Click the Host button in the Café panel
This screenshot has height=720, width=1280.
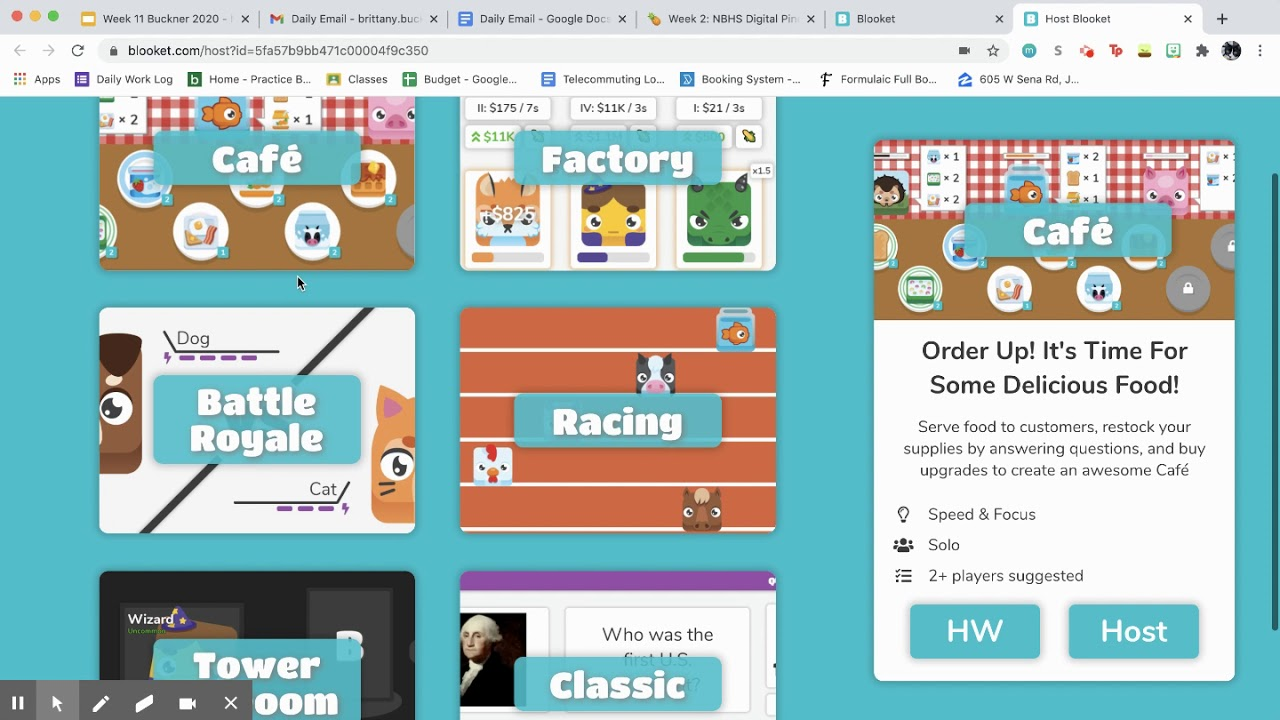1134,631
